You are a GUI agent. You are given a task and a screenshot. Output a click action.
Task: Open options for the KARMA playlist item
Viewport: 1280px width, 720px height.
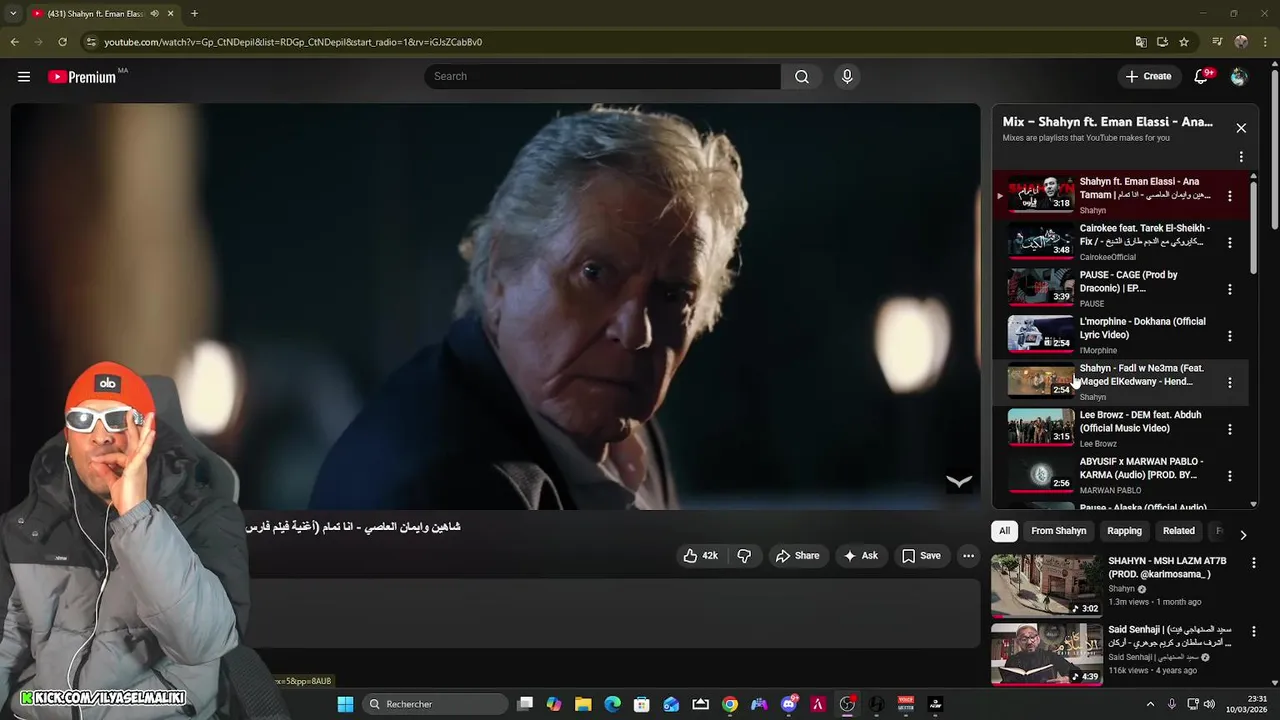(x=1230, y=476)
